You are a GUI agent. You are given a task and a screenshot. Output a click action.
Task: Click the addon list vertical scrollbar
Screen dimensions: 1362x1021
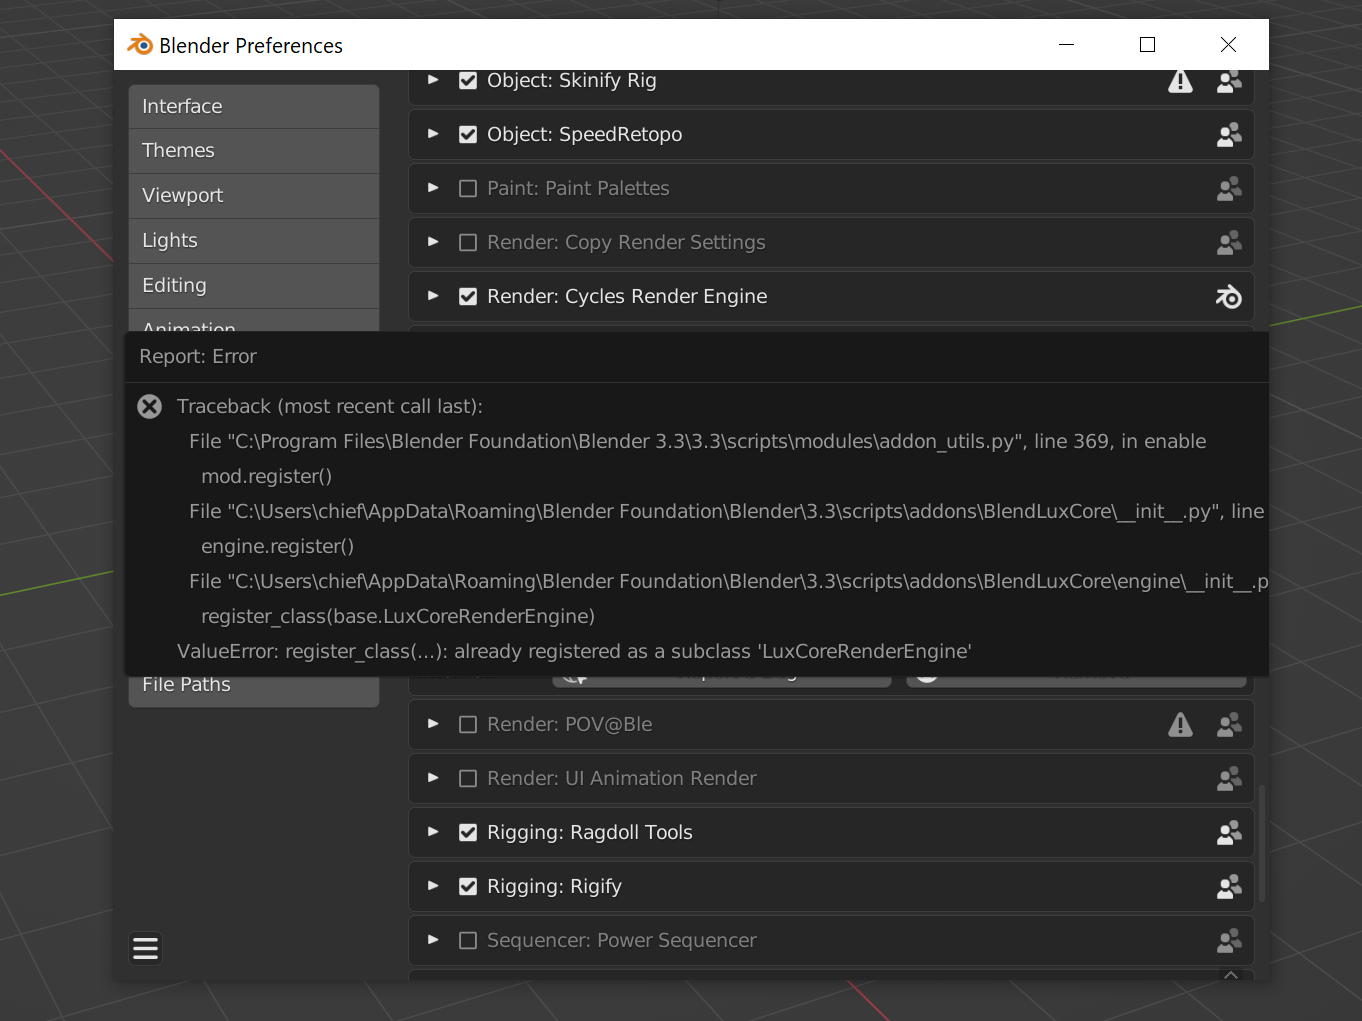coord(1262,842)
